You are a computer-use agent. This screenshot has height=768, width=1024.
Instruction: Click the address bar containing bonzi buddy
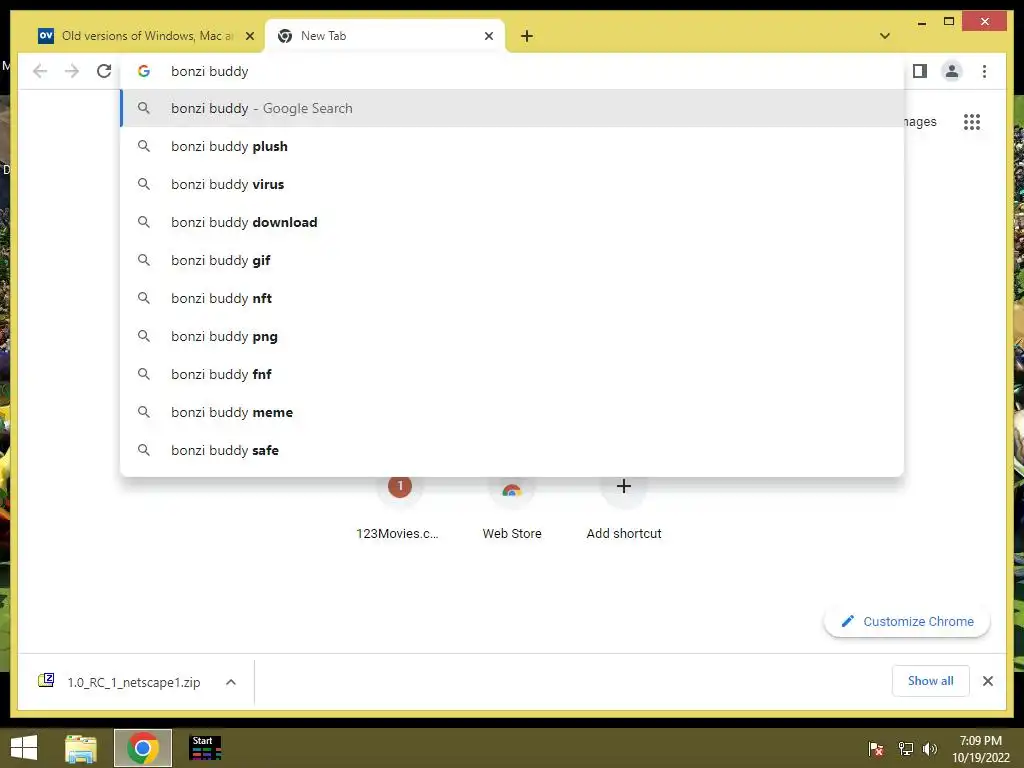(512, 71)
